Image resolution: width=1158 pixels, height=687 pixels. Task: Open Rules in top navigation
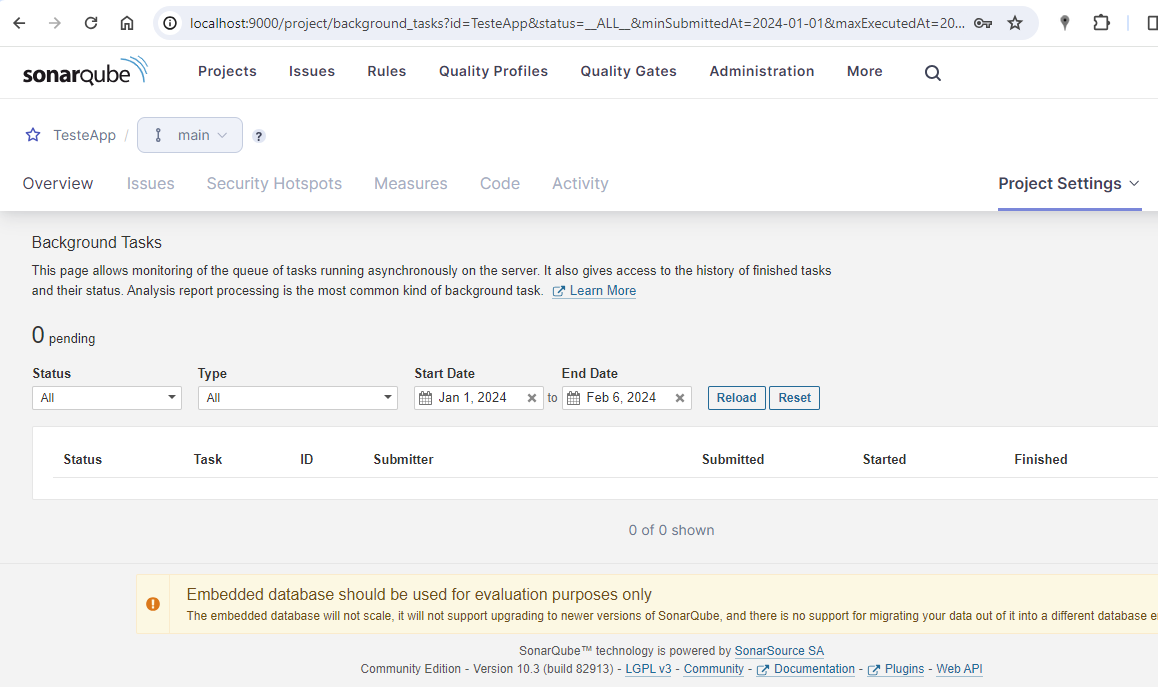click(386, 71)
